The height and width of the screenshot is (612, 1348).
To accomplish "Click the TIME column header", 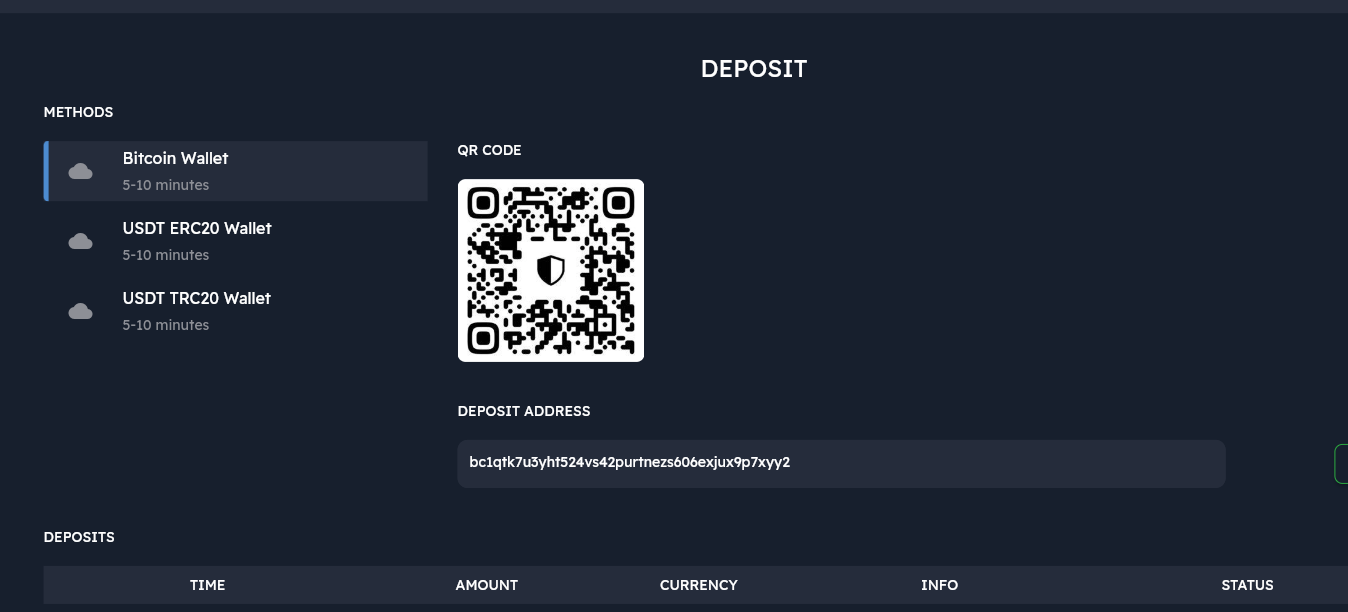I will point(208,585).
